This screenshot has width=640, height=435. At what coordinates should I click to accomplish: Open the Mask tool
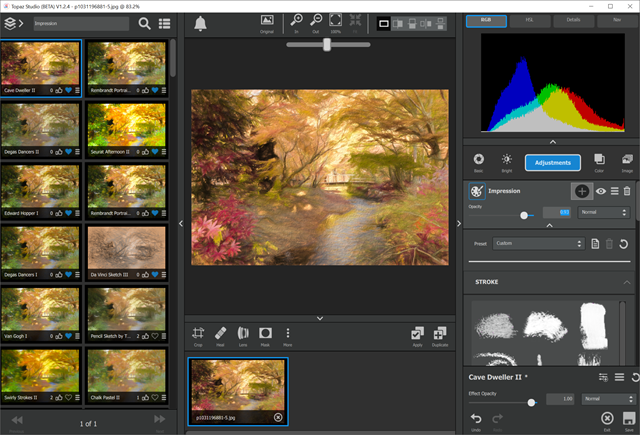[x=265, y=337]
